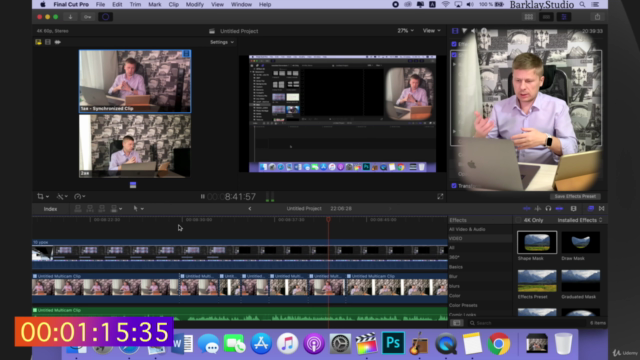Image resolution: width=640 pixels, height=360 pixels.
Task: Open the Installed Effects popup menu
Action: 580,220
